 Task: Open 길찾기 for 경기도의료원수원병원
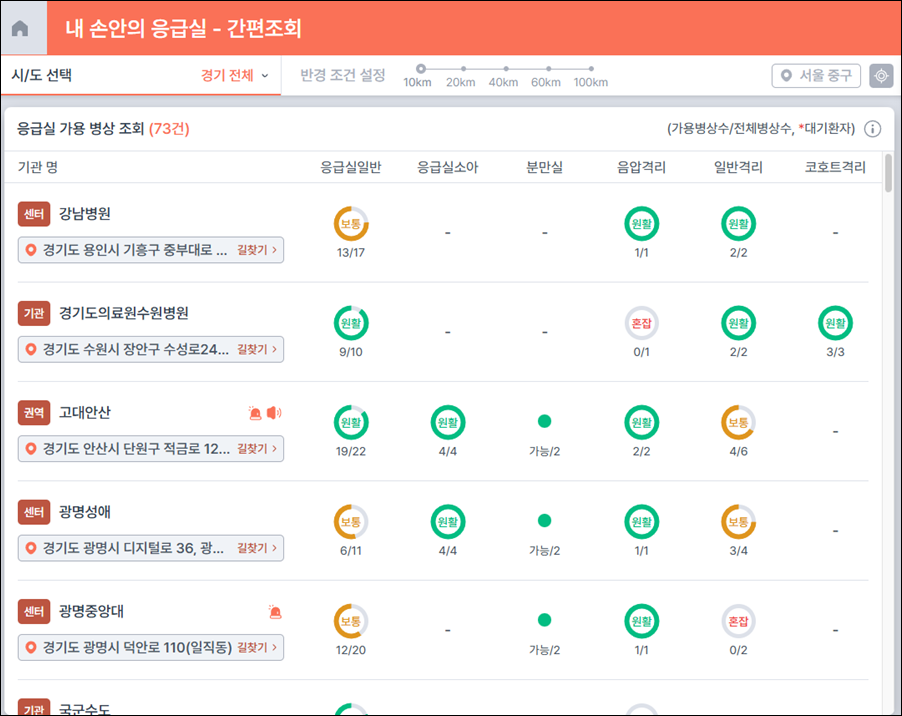point(257,349)
